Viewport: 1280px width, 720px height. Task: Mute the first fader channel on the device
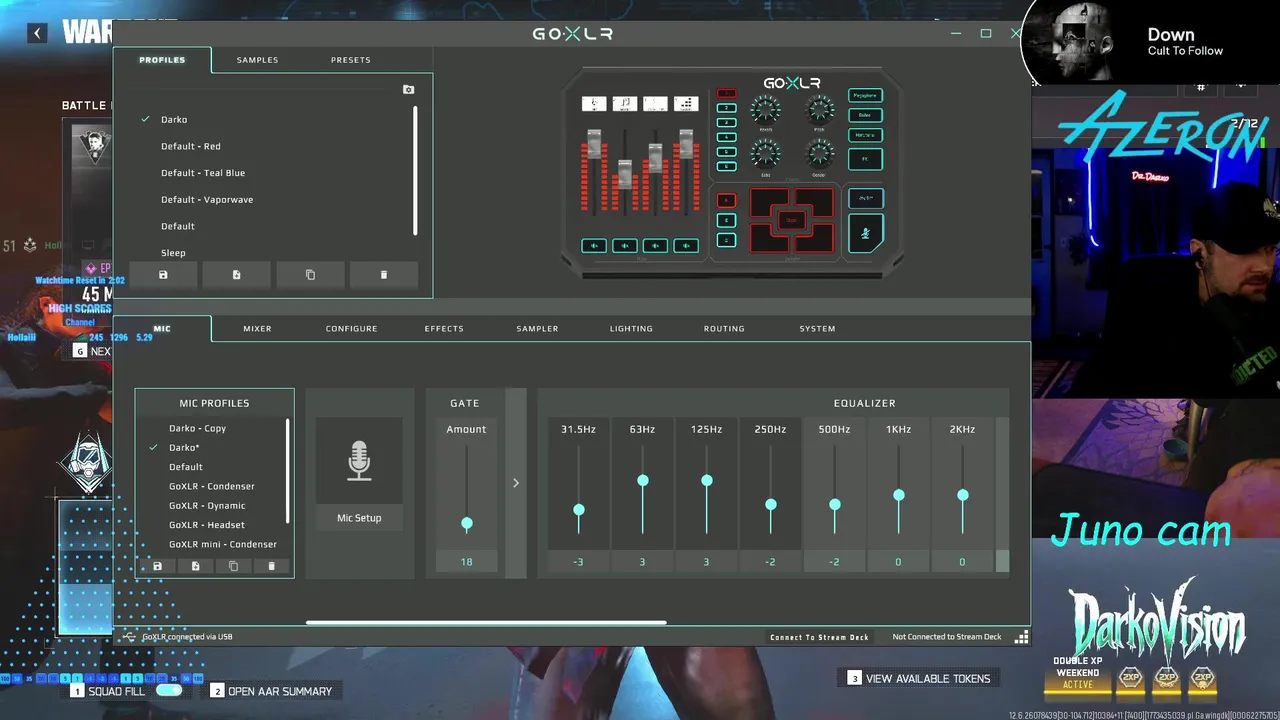pos(594,246)
